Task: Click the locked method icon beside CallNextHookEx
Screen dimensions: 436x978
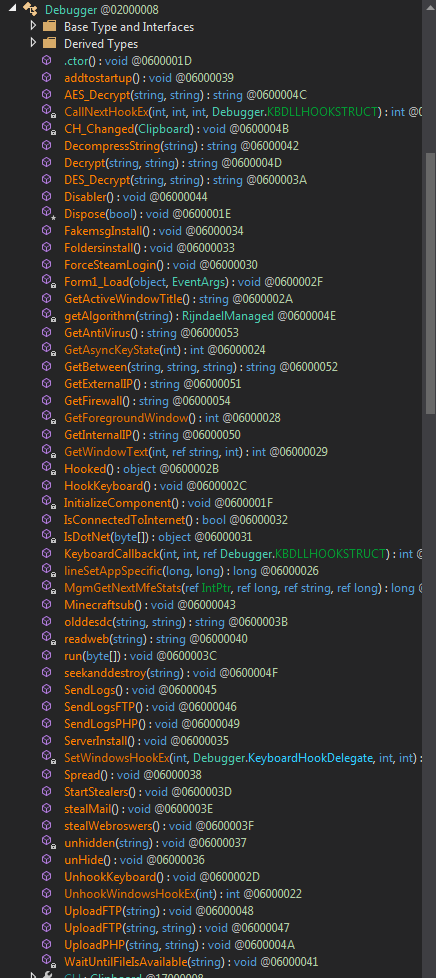Action: coord(49,112)
